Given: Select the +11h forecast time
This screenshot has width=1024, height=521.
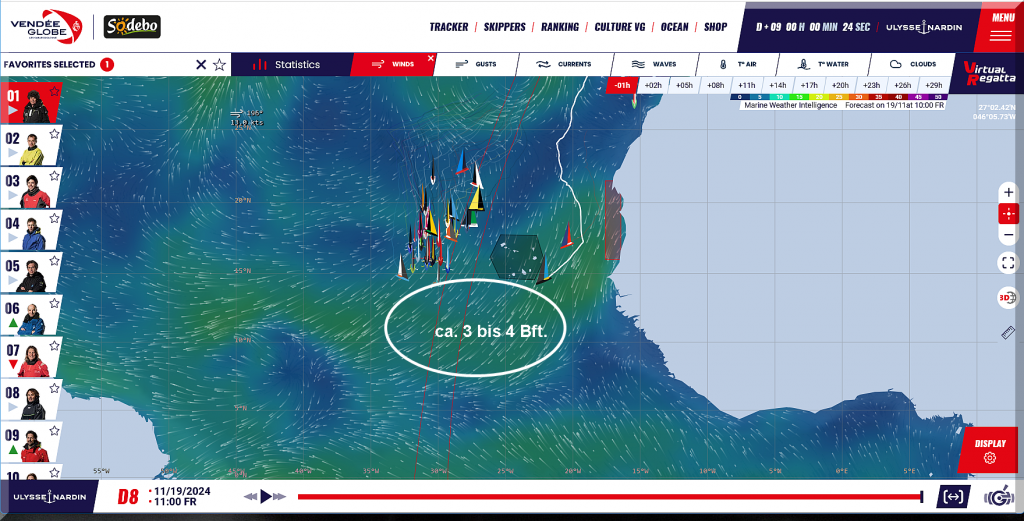Looking at the screenshot, I should (x=747, y=86).
